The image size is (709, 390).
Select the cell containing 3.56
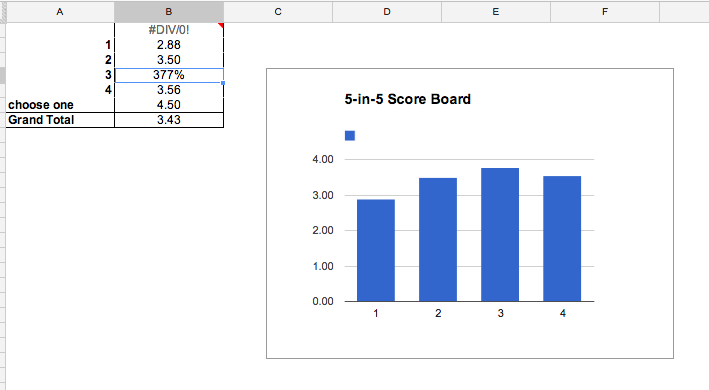coord(169,89)
